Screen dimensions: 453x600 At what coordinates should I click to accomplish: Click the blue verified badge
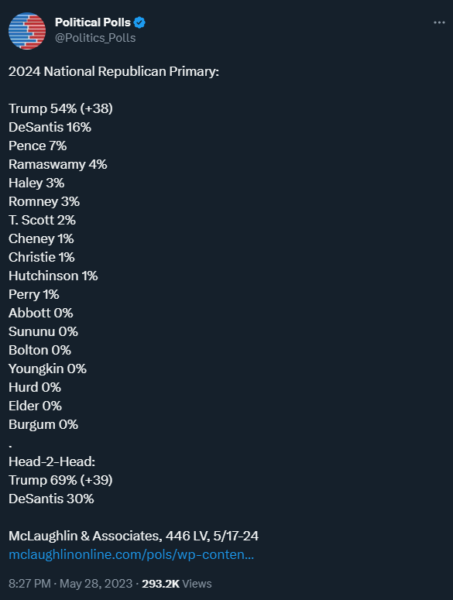(x=140, y=23)
